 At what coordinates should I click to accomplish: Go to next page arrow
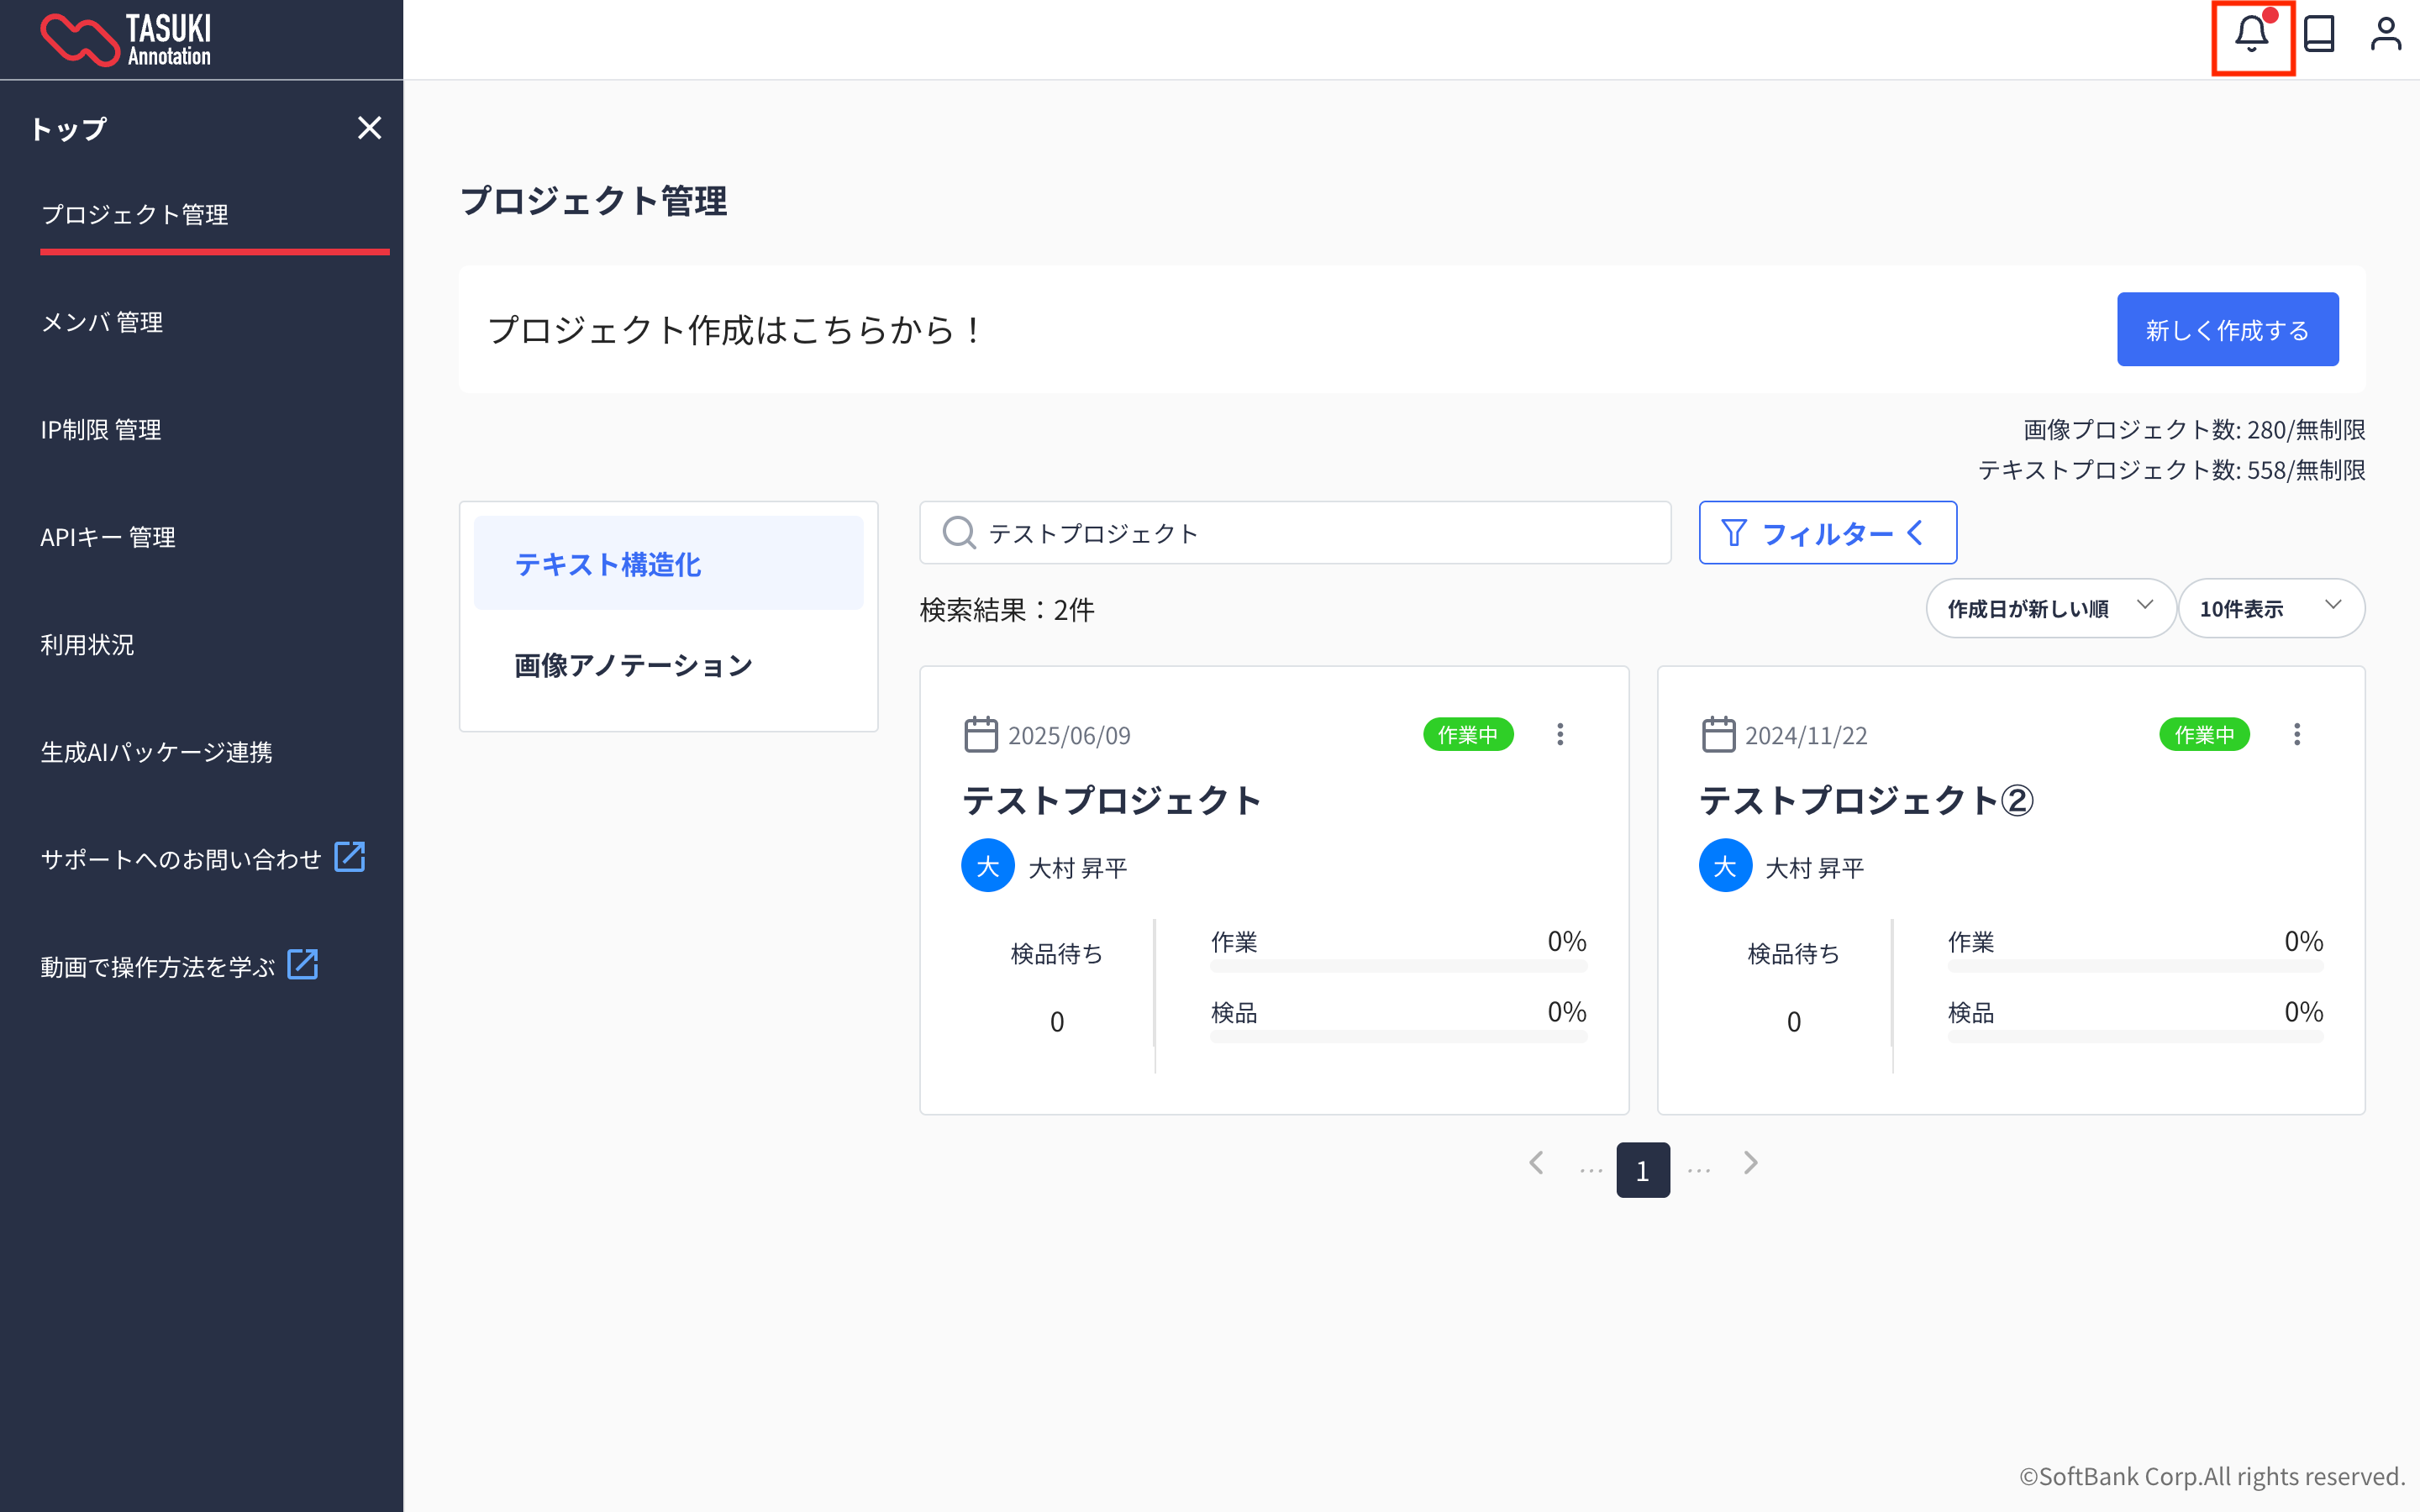[1750, 1163]
